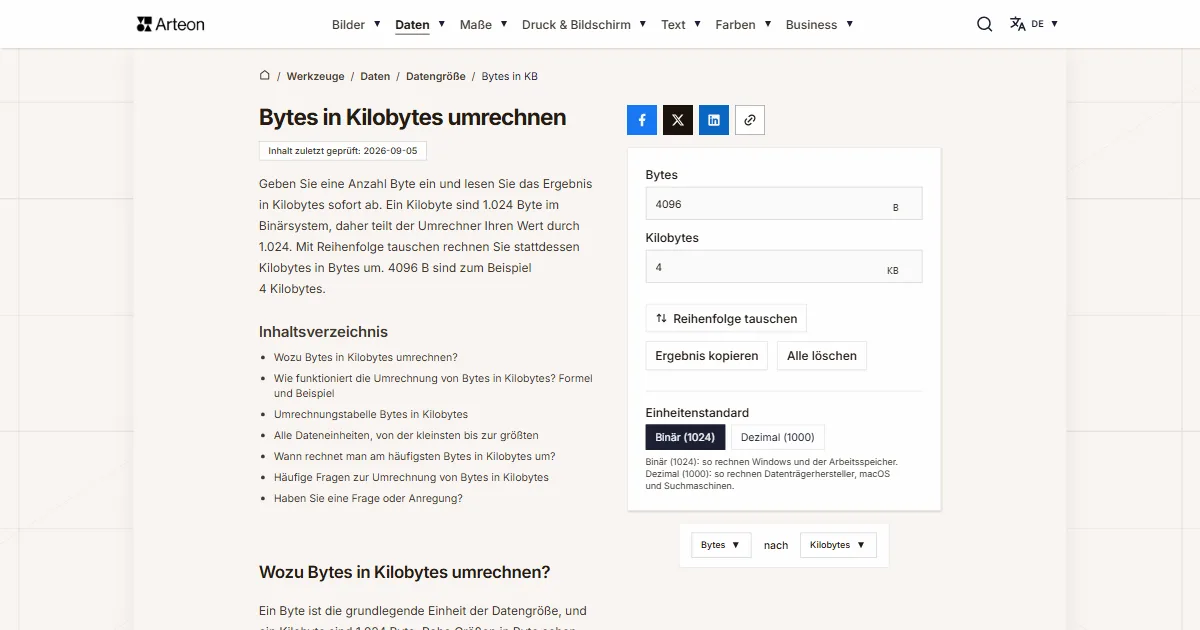Click Reihenfolge tauschen button
1200x630 pixels.
[x=726, y=319]
